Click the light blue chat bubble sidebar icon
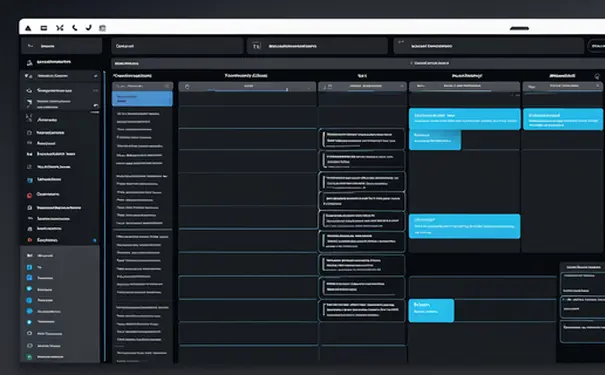605x375 pixels. click(x=29, y=289)
